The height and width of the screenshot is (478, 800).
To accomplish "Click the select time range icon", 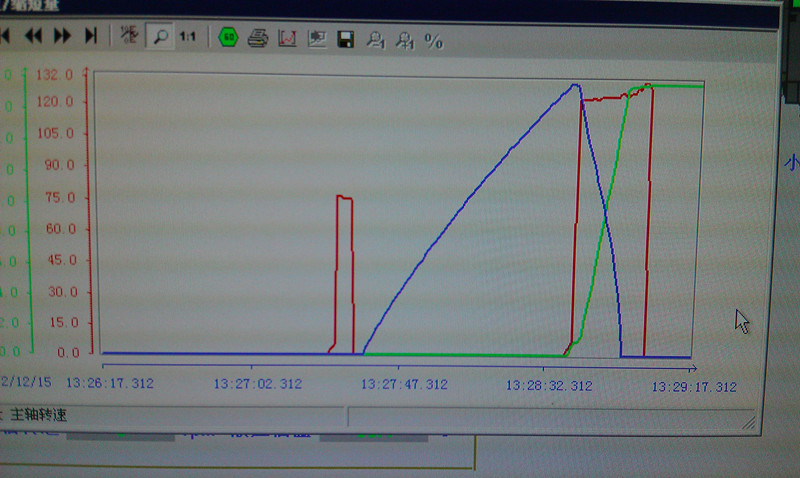I will [x=317, y=40].
